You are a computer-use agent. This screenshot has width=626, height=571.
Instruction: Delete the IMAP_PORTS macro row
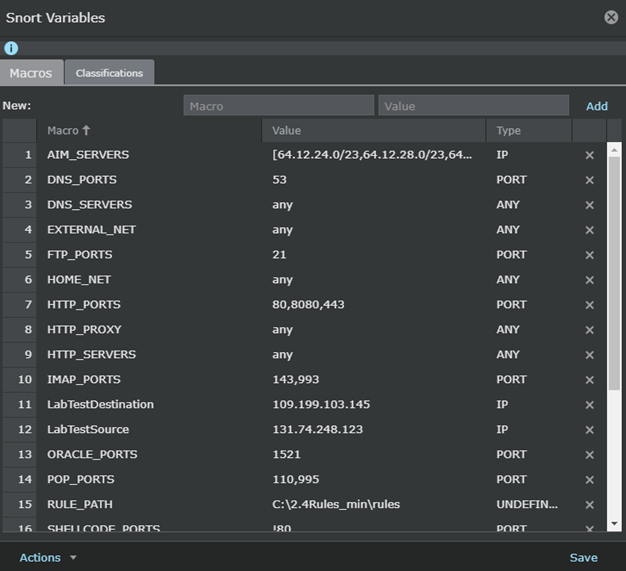[x=589, y=380]
